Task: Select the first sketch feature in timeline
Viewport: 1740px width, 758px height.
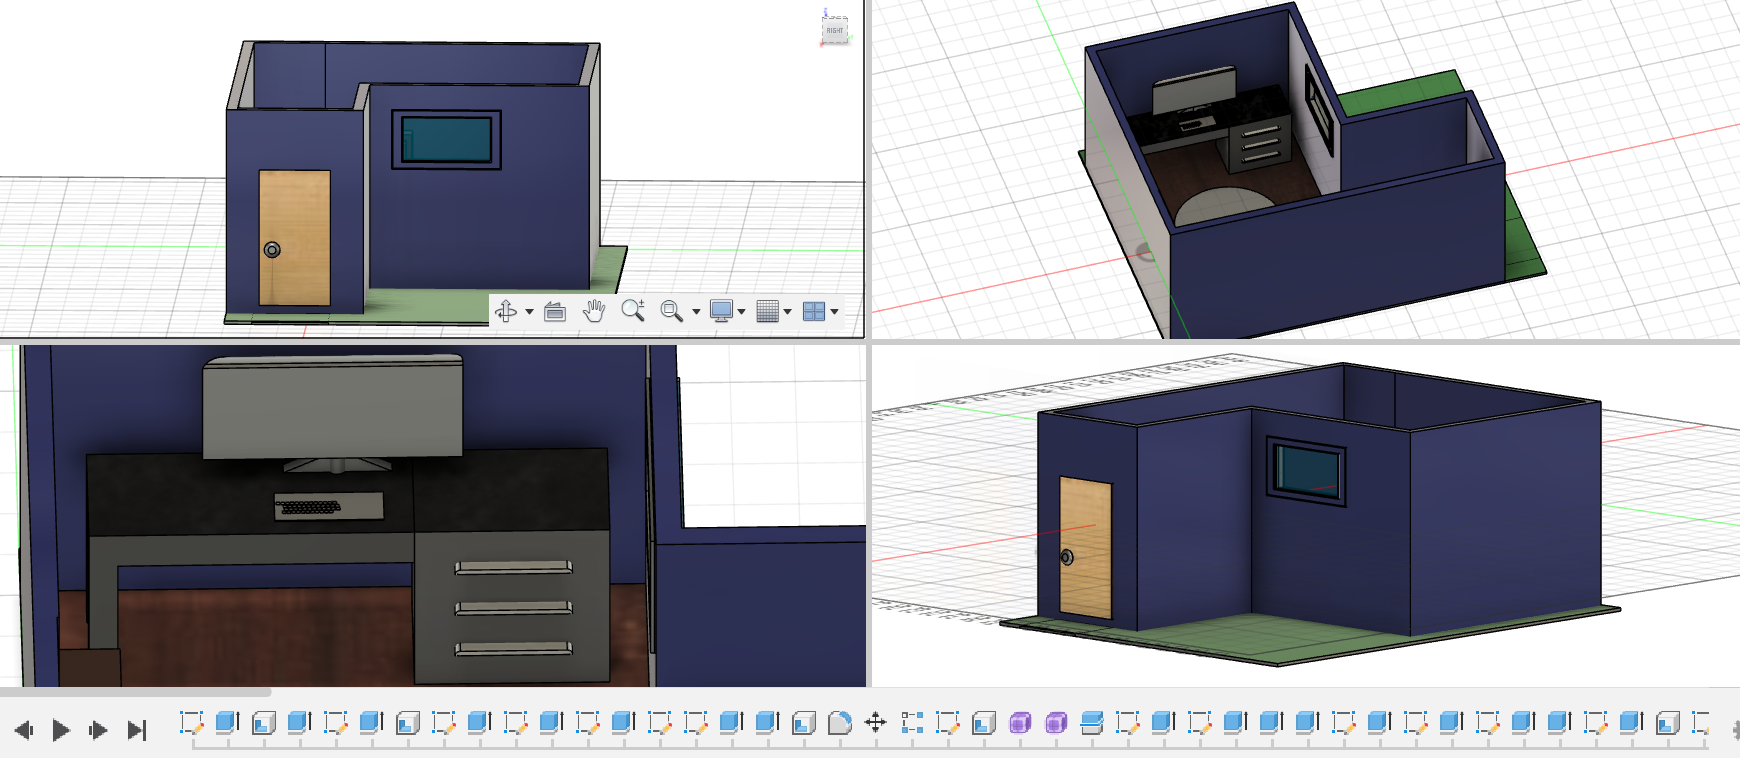Action: pos(192,722)
